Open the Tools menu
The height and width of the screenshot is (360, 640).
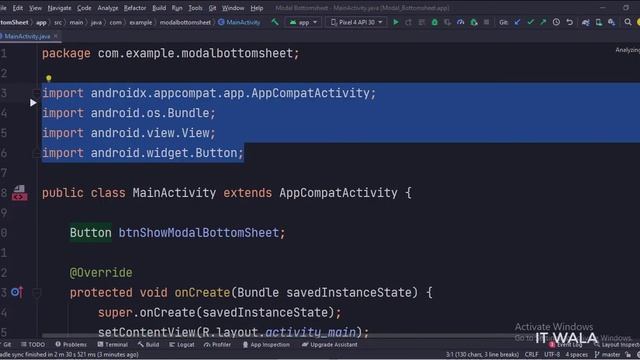pos(195,8)
